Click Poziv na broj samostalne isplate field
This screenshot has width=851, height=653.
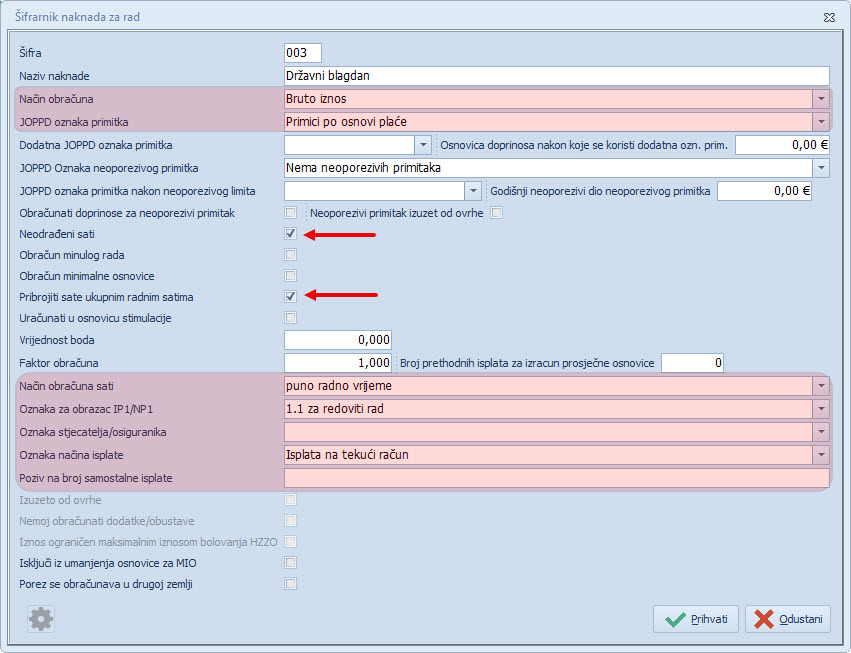pos(556,478)
